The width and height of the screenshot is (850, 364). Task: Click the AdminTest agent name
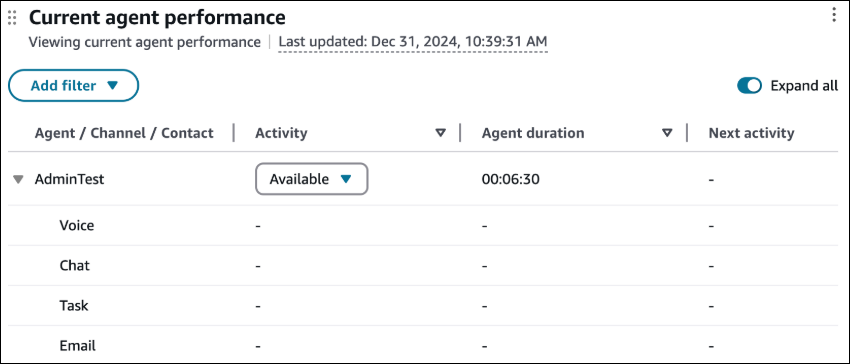coord(69,179)
